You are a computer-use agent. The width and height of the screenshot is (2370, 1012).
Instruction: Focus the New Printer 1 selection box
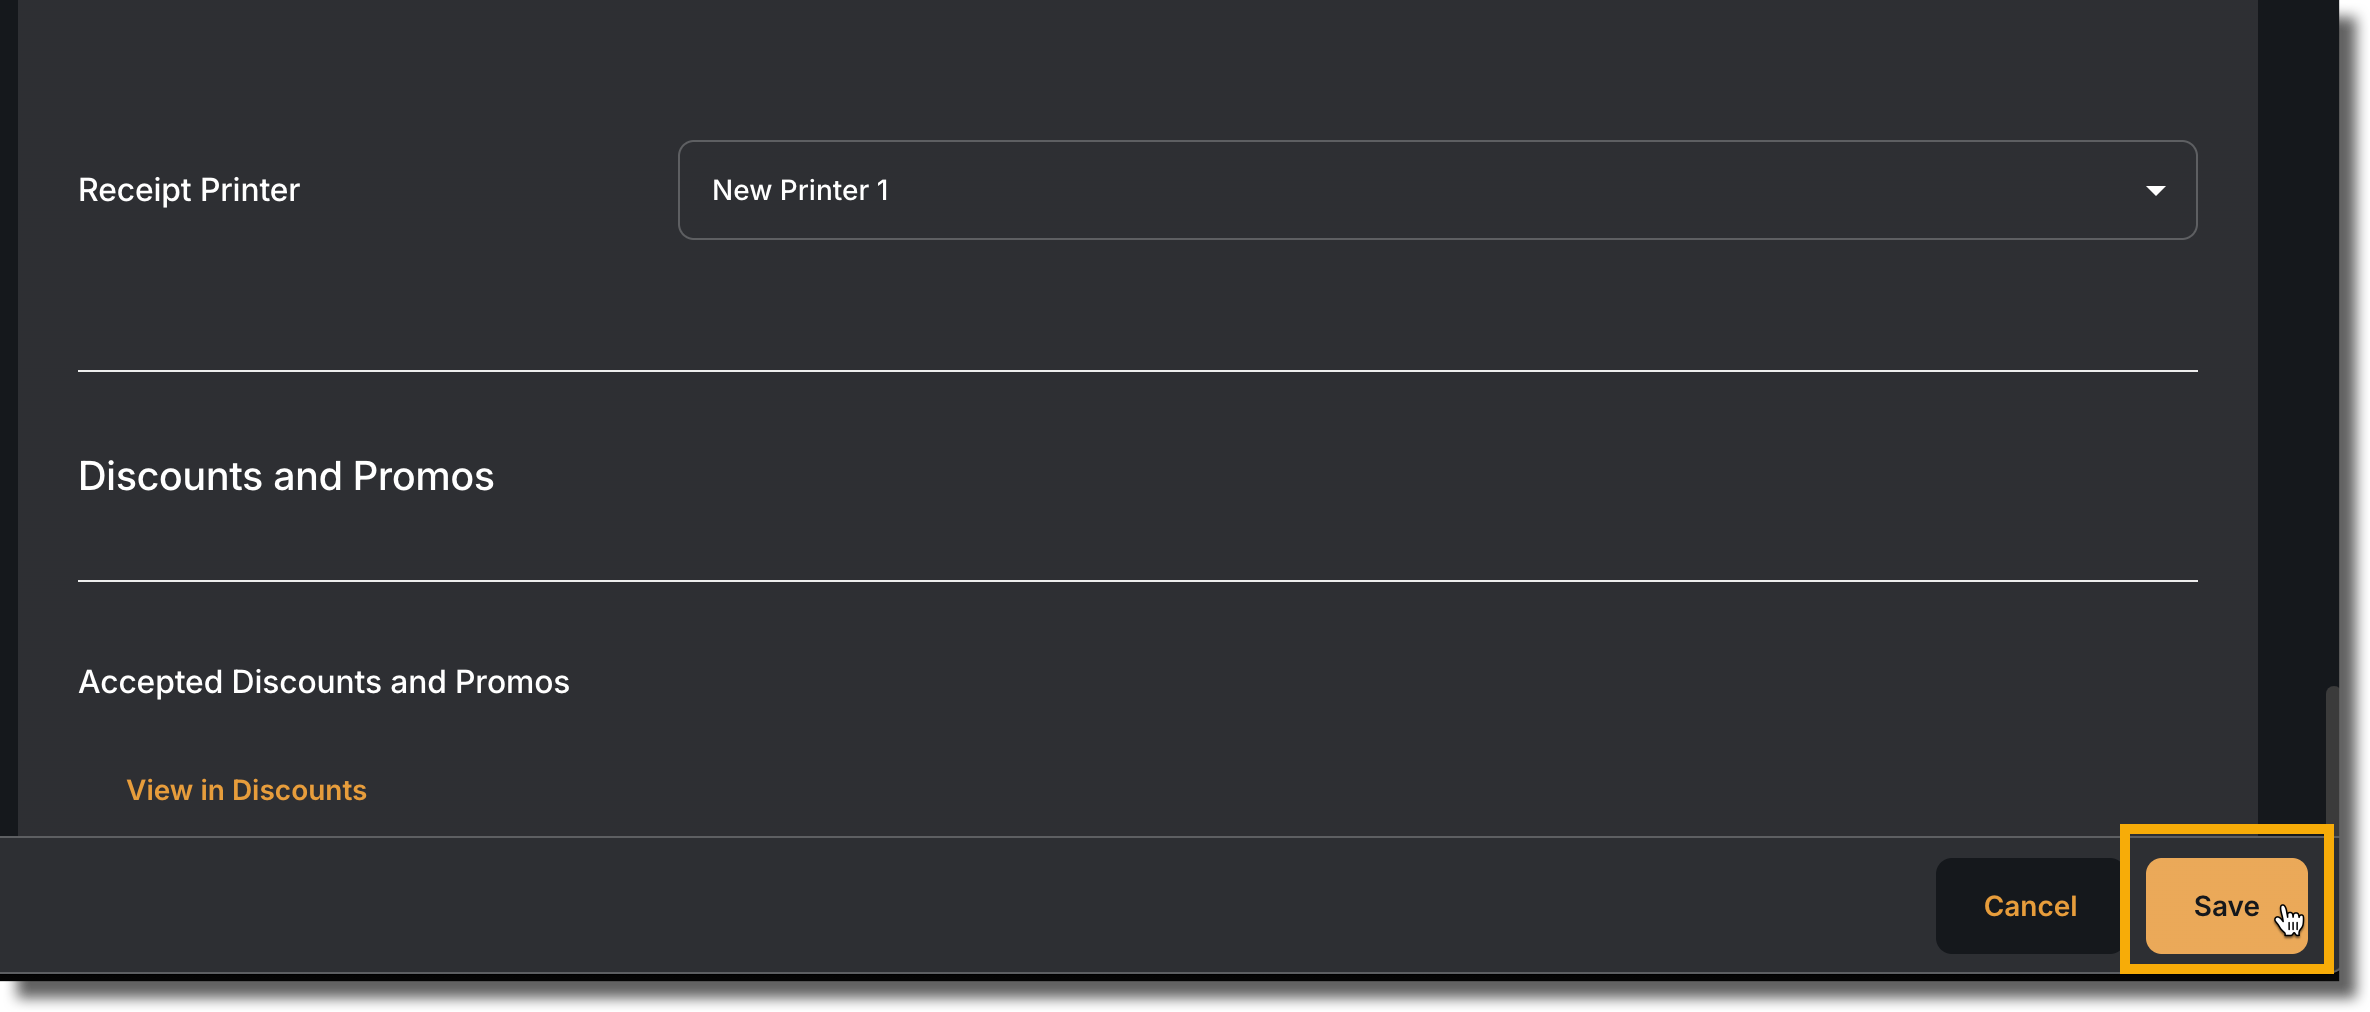click(x=1437, y=190)
